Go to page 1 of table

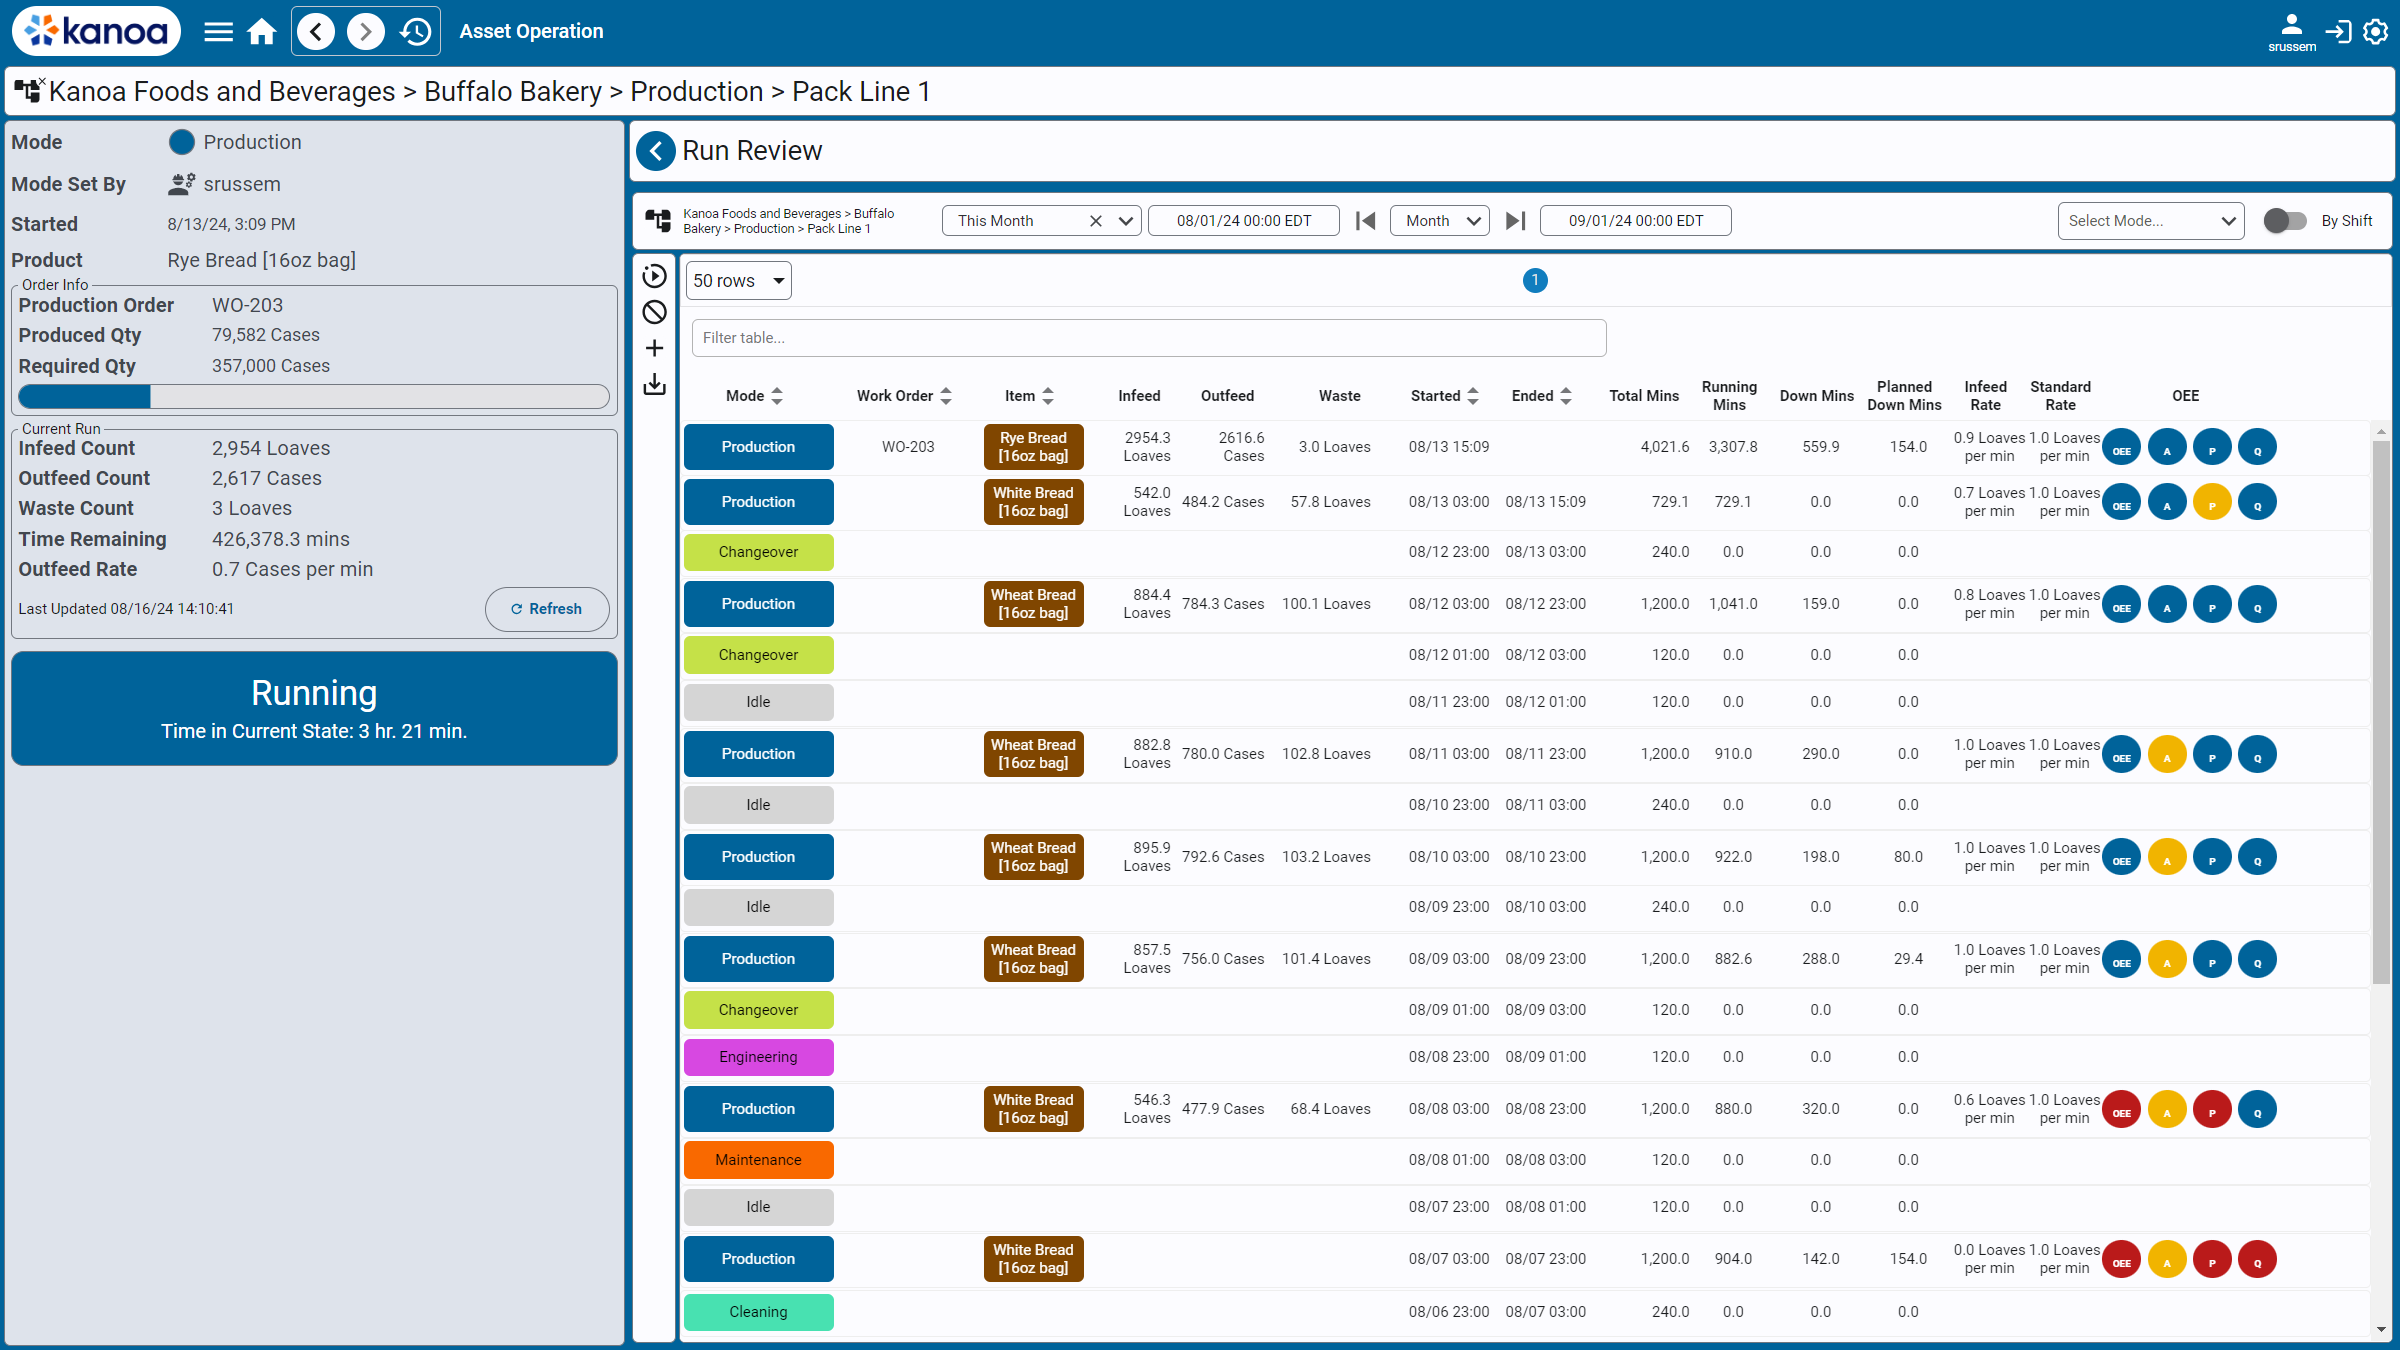[1535, 281]
